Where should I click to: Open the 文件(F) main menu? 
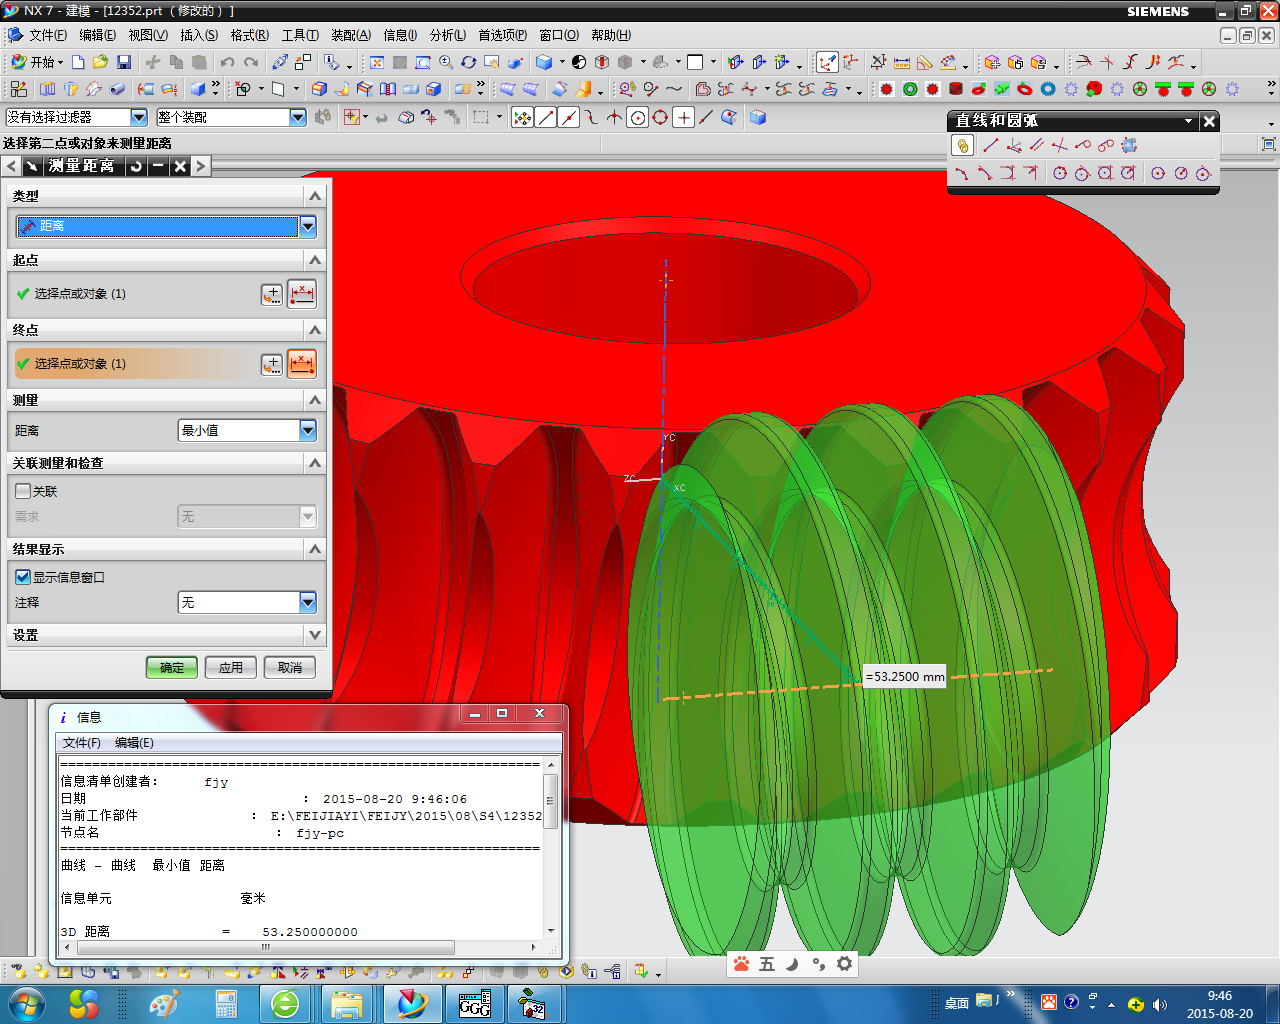(x=47, y=35)
